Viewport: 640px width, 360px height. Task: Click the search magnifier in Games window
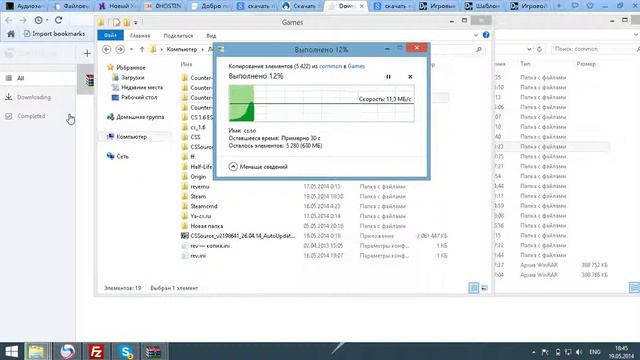(479, 49)
